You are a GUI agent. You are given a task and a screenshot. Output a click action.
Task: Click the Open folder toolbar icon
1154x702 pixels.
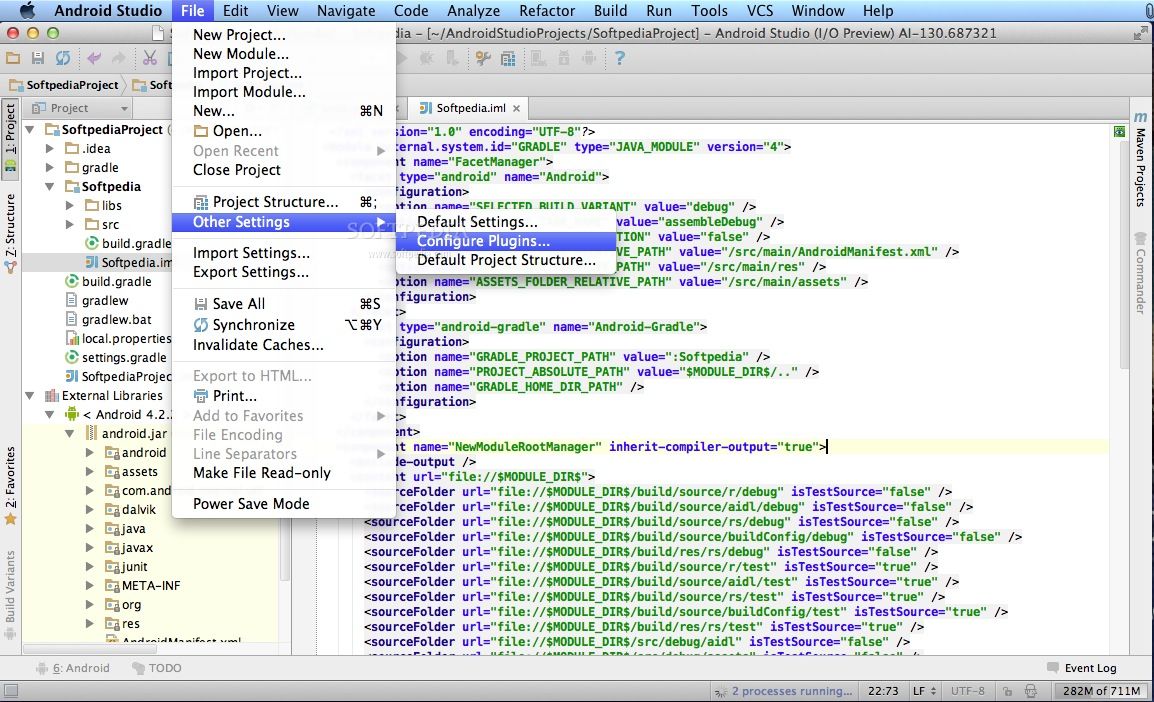[13, 58]
